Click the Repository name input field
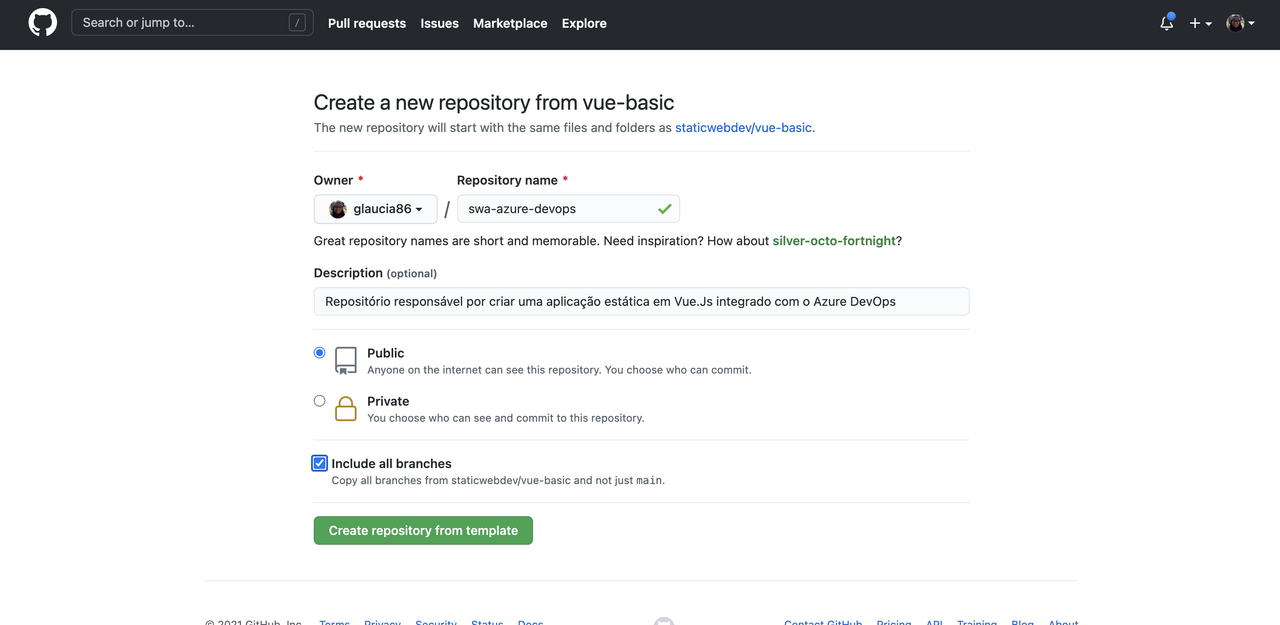The height and width of the screenshot is (625, 1280). [x=568, y=209]
